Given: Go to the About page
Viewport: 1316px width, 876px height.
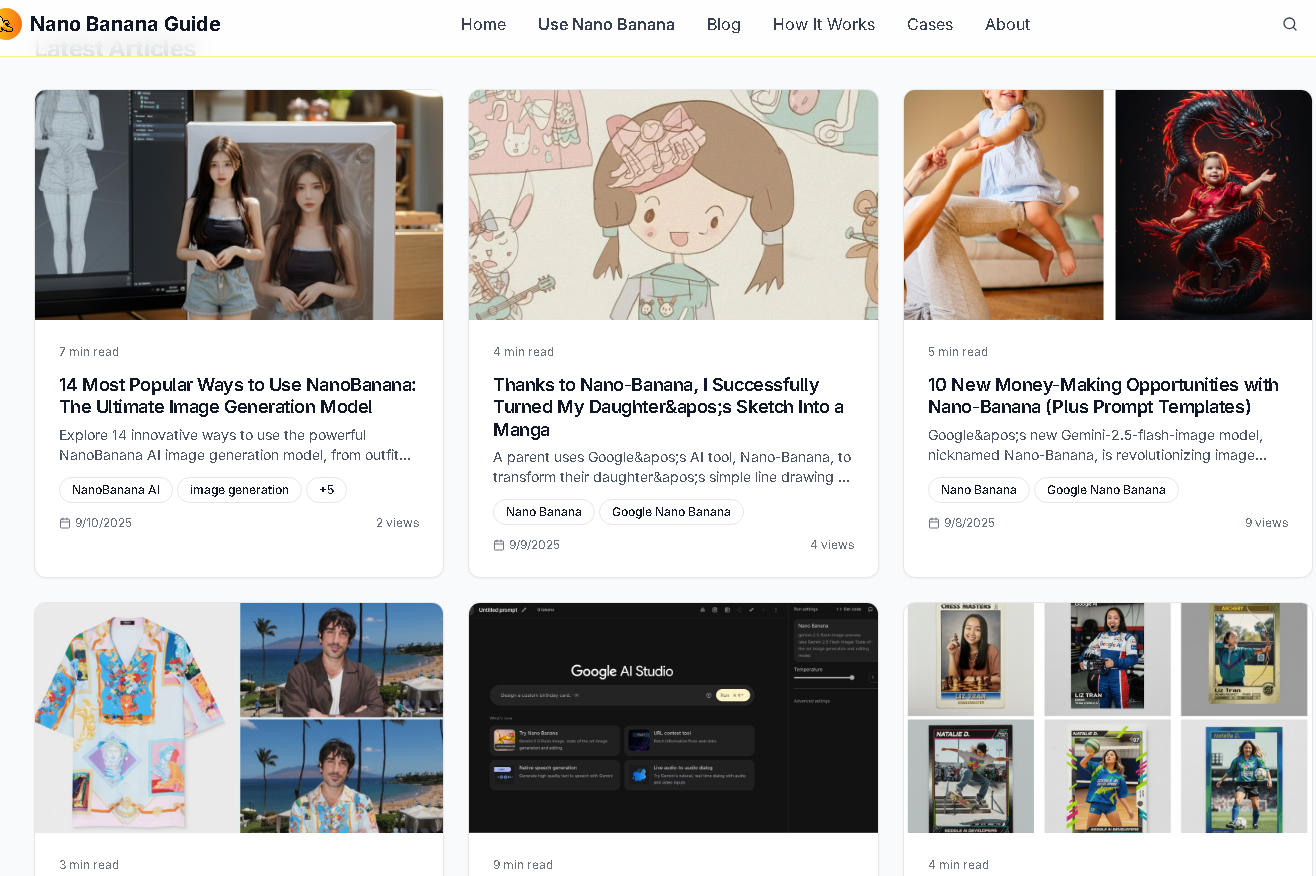Looking at the screenshot, I should 1007,24.
